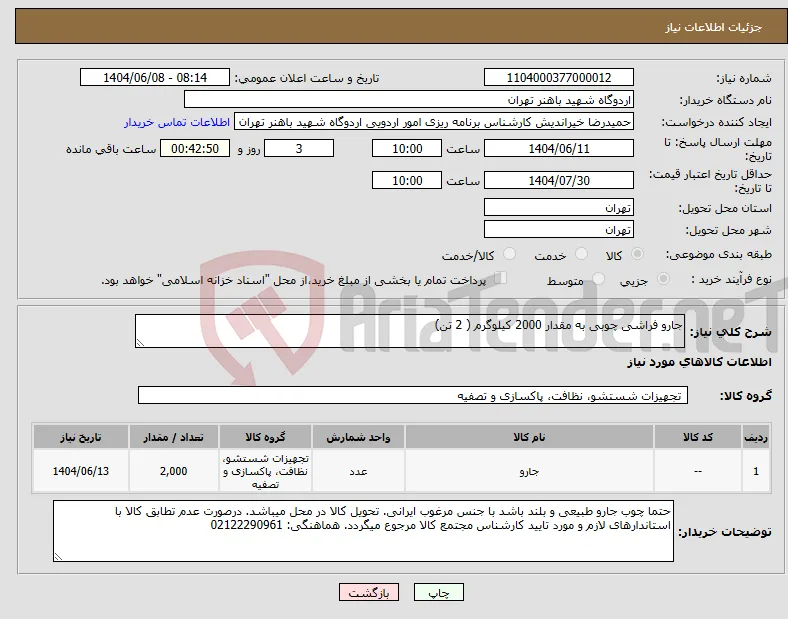Select the جزیی purchase type radio
Image resolution: width=788 pixels, height=619 pixels.
pos(663,279)
